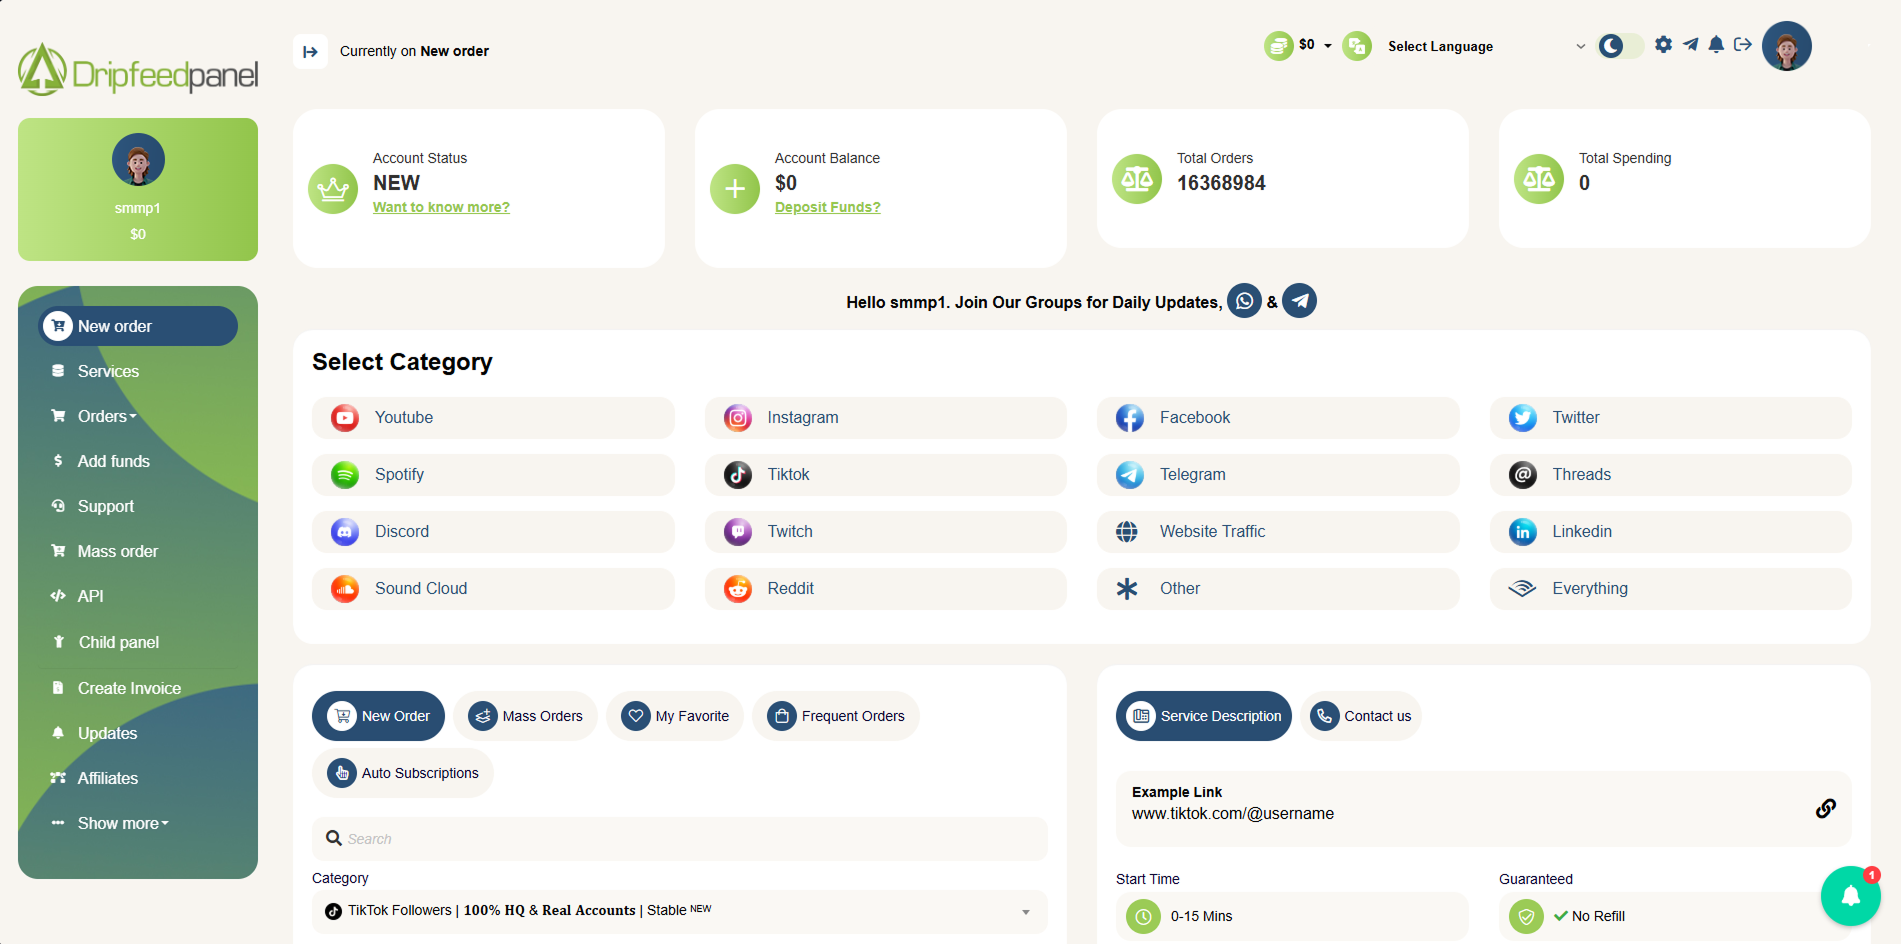The height and width of the screenshot is (944, 1901).
Task: Select Spotify category
Action: click(493, 475)
